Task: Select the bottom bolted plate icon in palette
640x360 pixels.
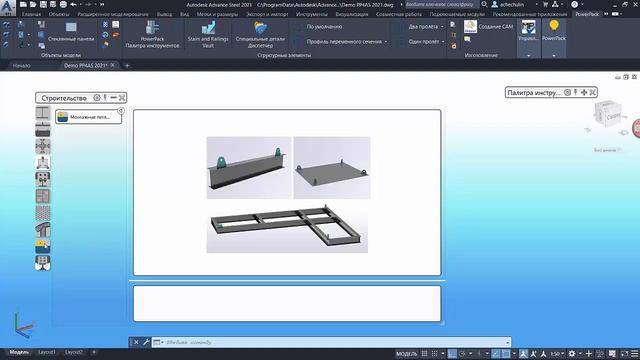Action: [x=42, y=263]
